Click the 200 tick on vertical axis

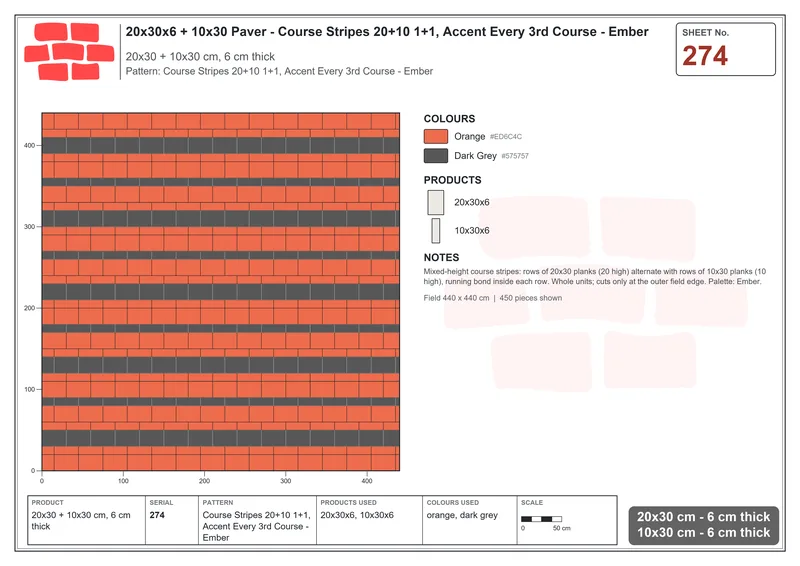(29, 308)
